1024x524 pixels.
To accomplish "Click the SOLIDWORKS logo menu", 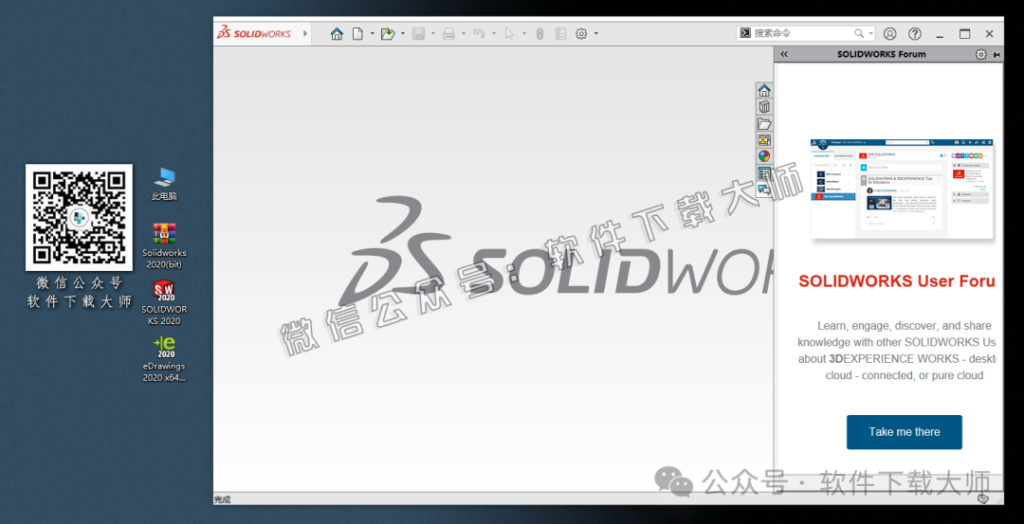I will coord(254,33).
